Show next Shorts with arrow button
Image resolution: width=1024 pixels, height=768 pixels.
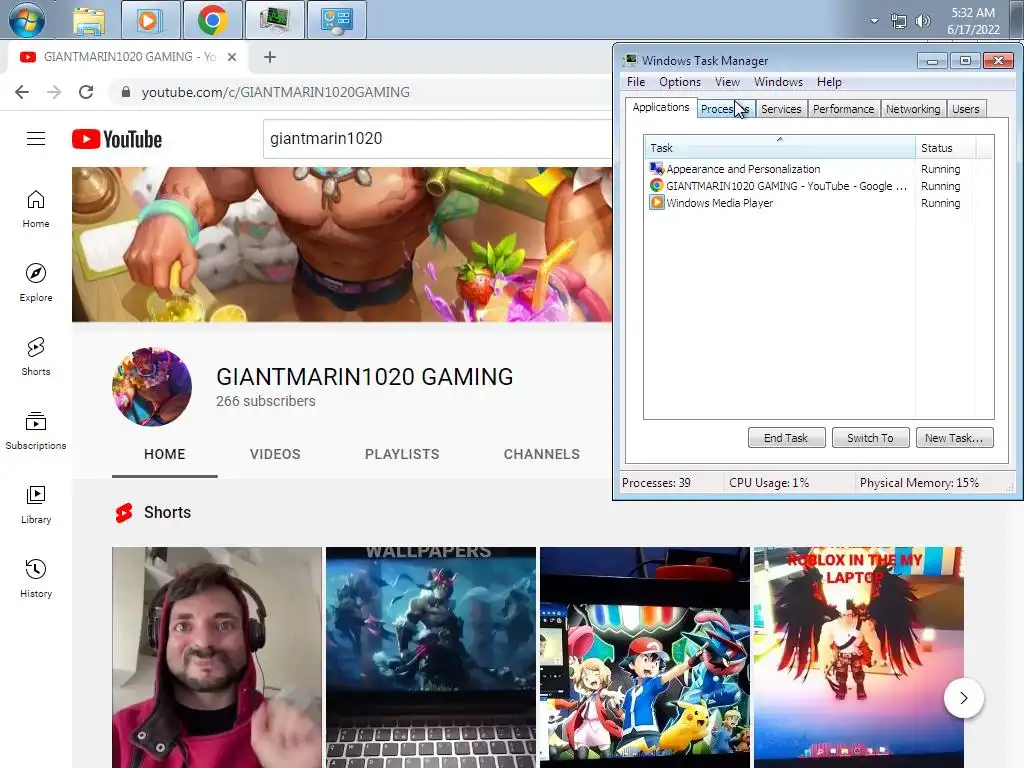pyautogui.click(x=964, y=698)
